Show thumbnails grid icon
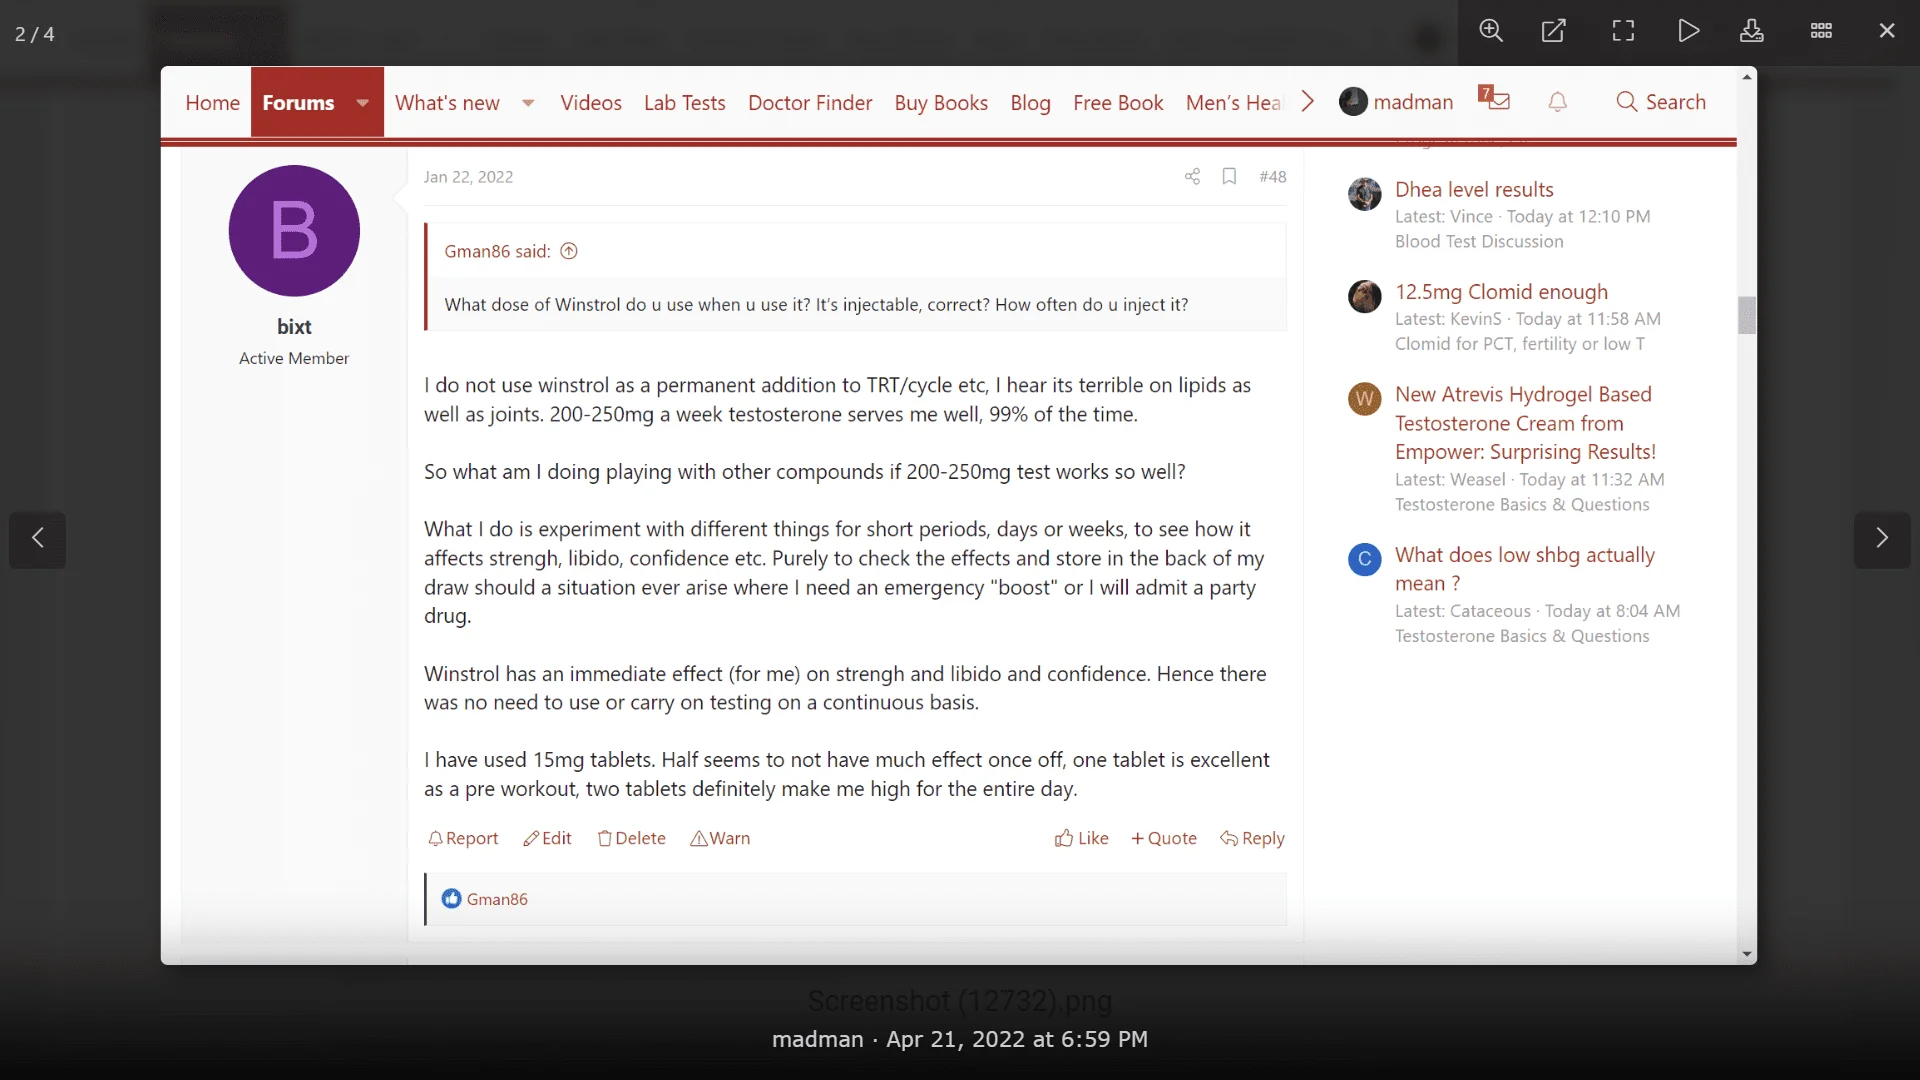 (1821, 31)
